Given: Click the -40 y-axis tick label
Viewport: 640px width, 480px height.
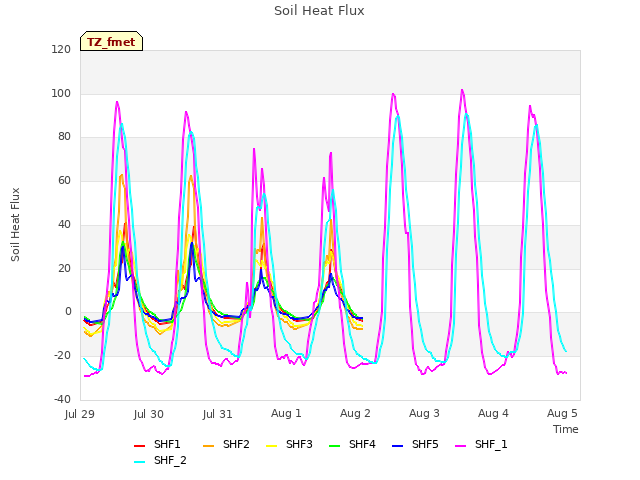Looking at the screenshot, I should pos(62,399).
